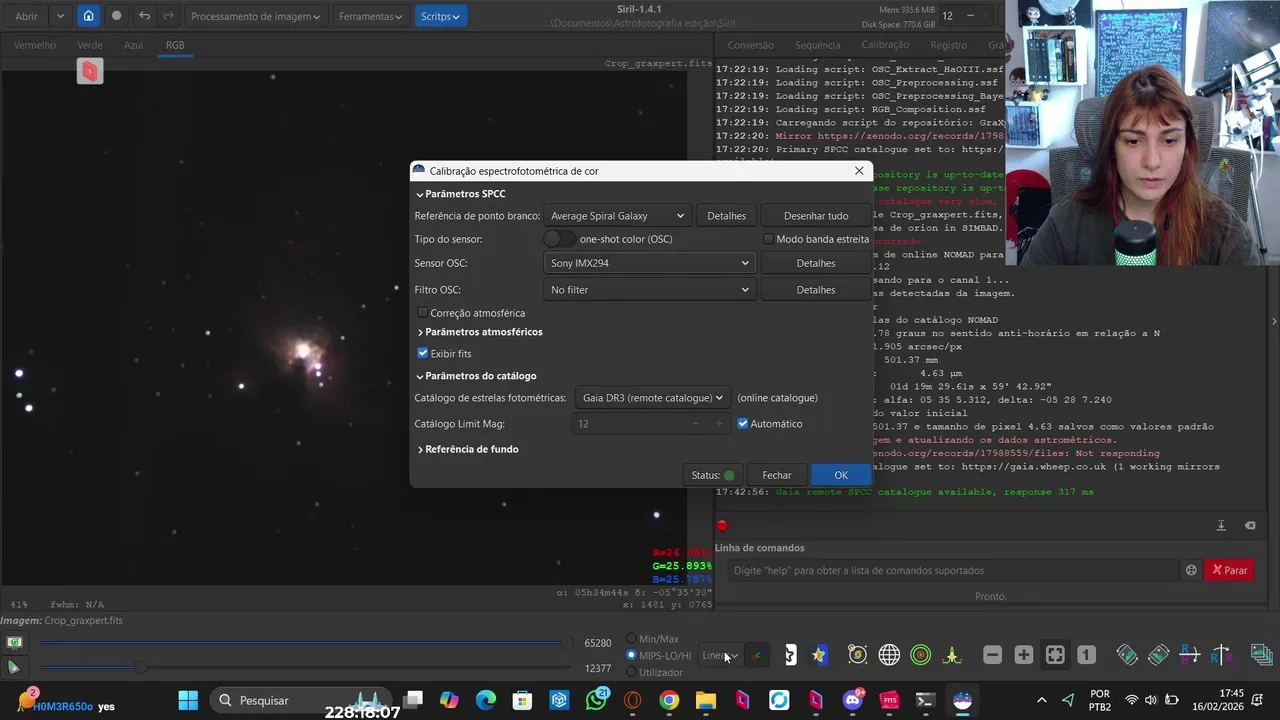The image size is (1280, 720).
Task: Open Processamento de imagem menu
Action: 256,16
